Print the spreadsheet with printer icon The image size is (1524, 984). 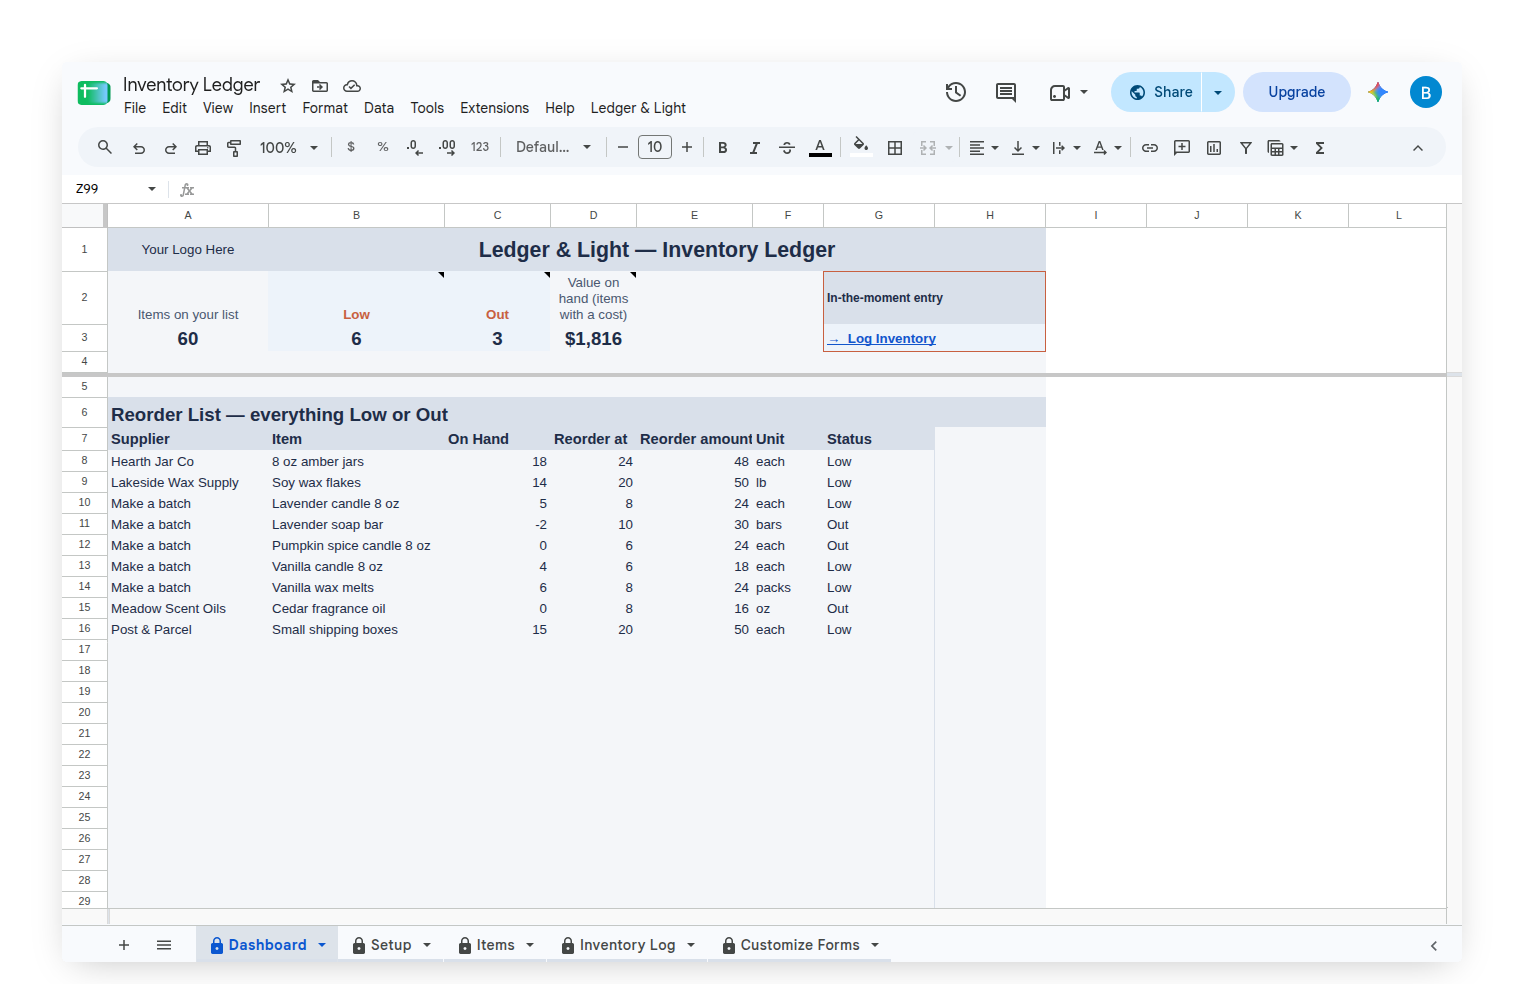(x=203, y=148)
